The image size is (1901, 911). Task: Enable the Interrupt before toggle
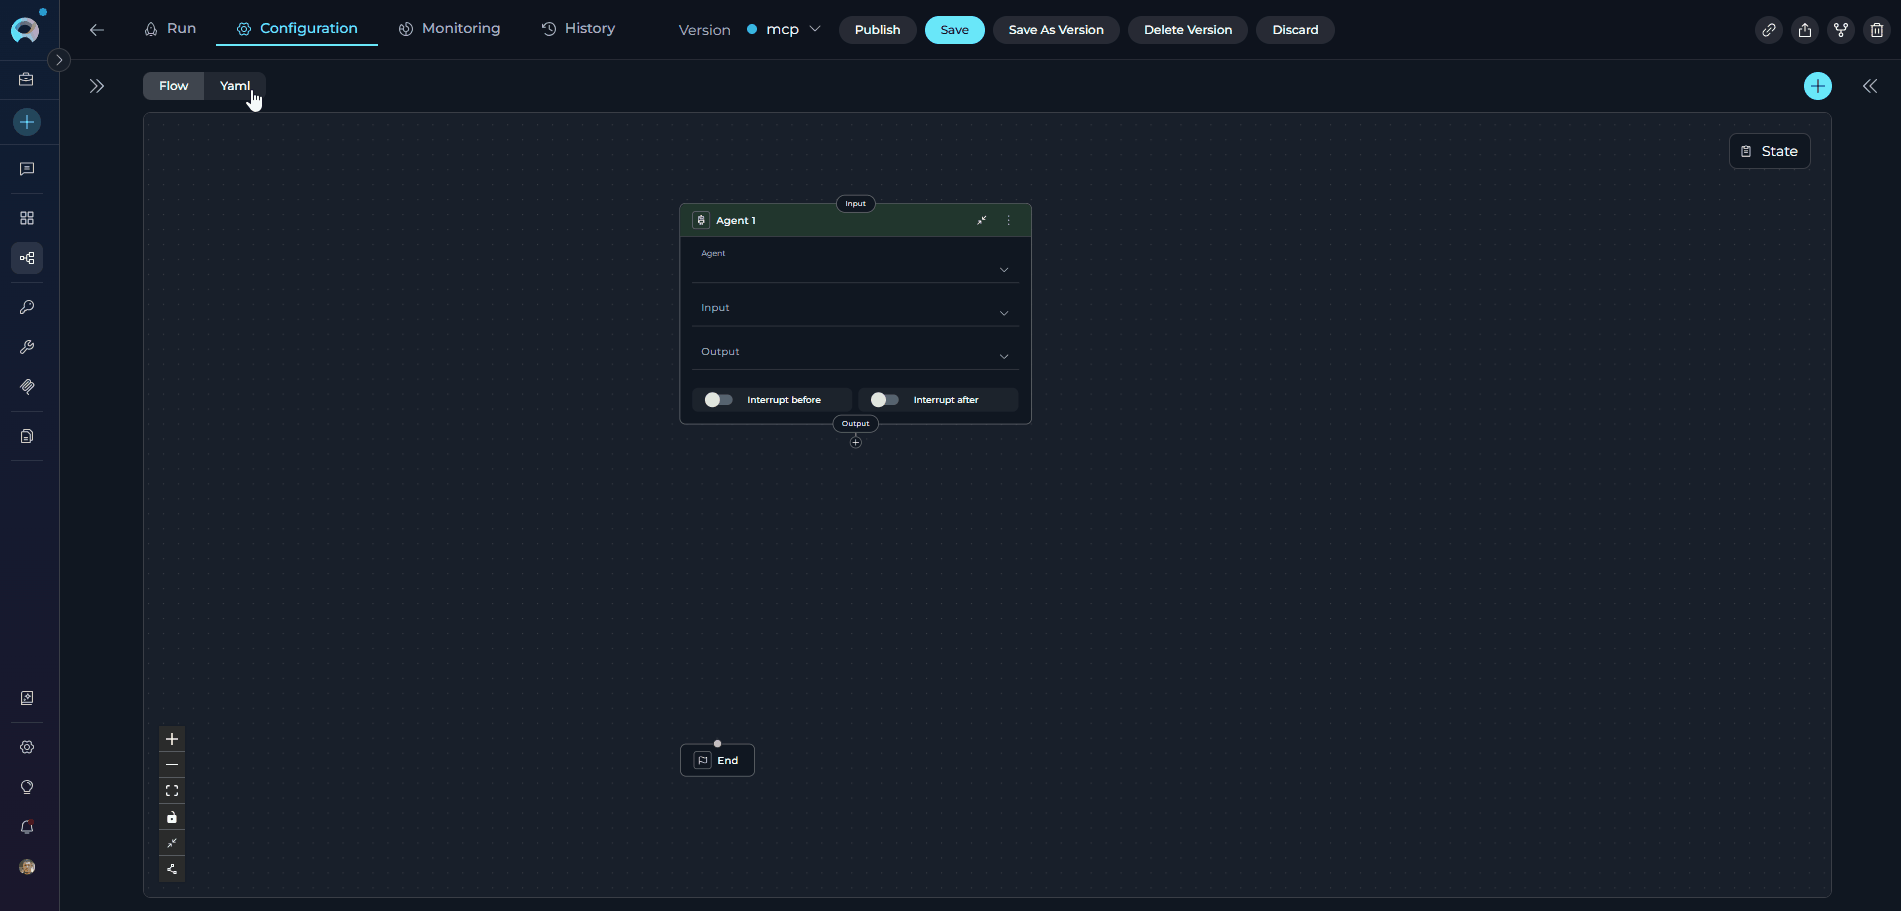point(717,399)
